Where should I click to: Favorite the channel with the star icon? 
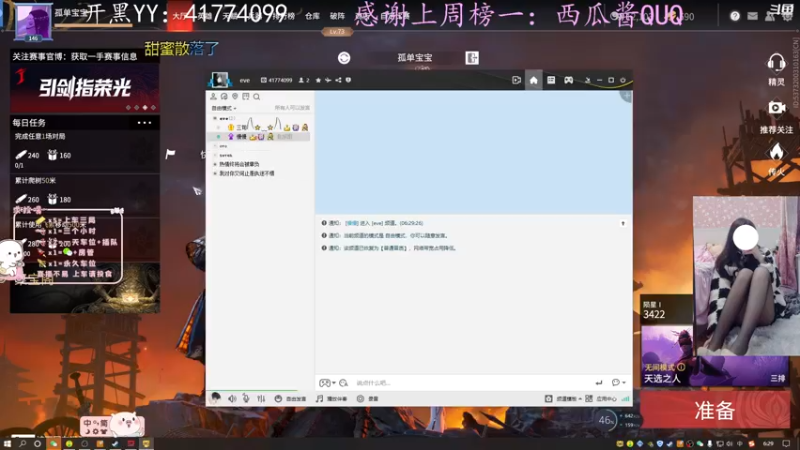[x=318, y=80]
